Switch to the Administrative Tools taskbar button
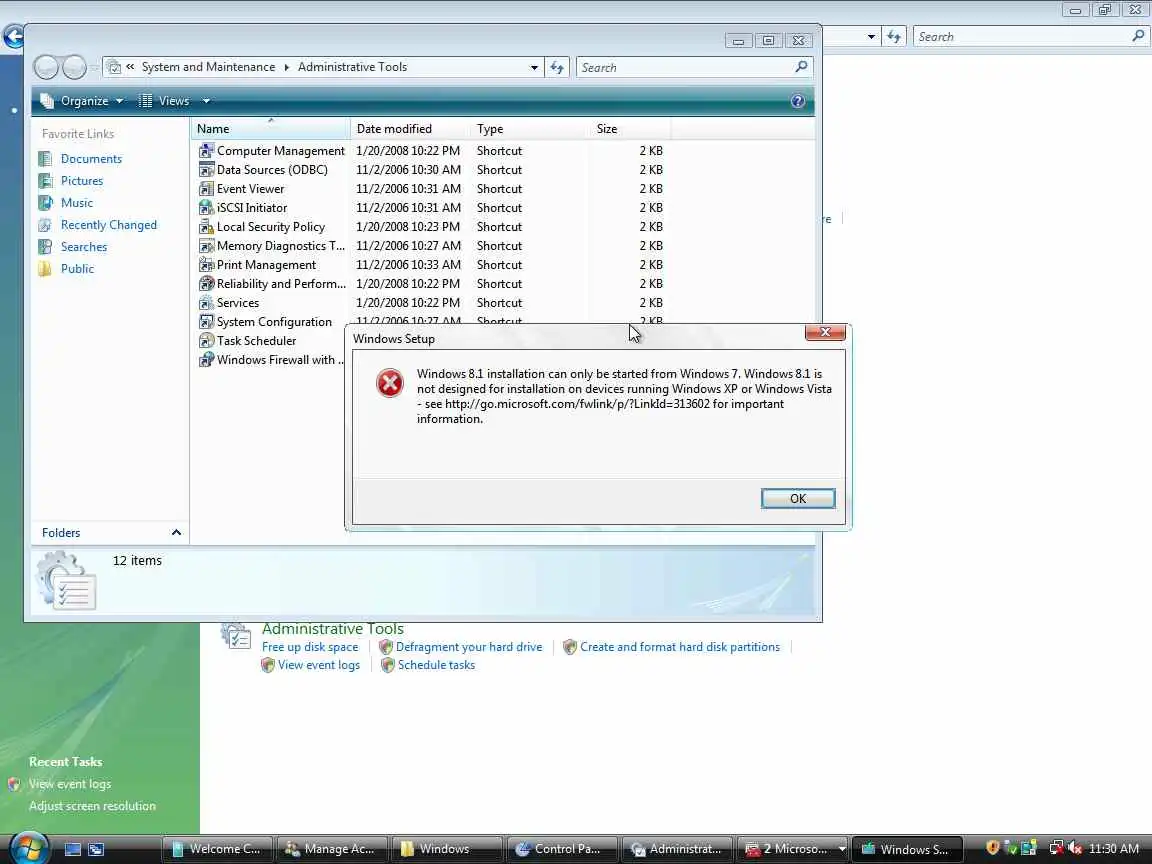Image resolution: width=1152 pixels, height=864 pixels. (677, 849)
